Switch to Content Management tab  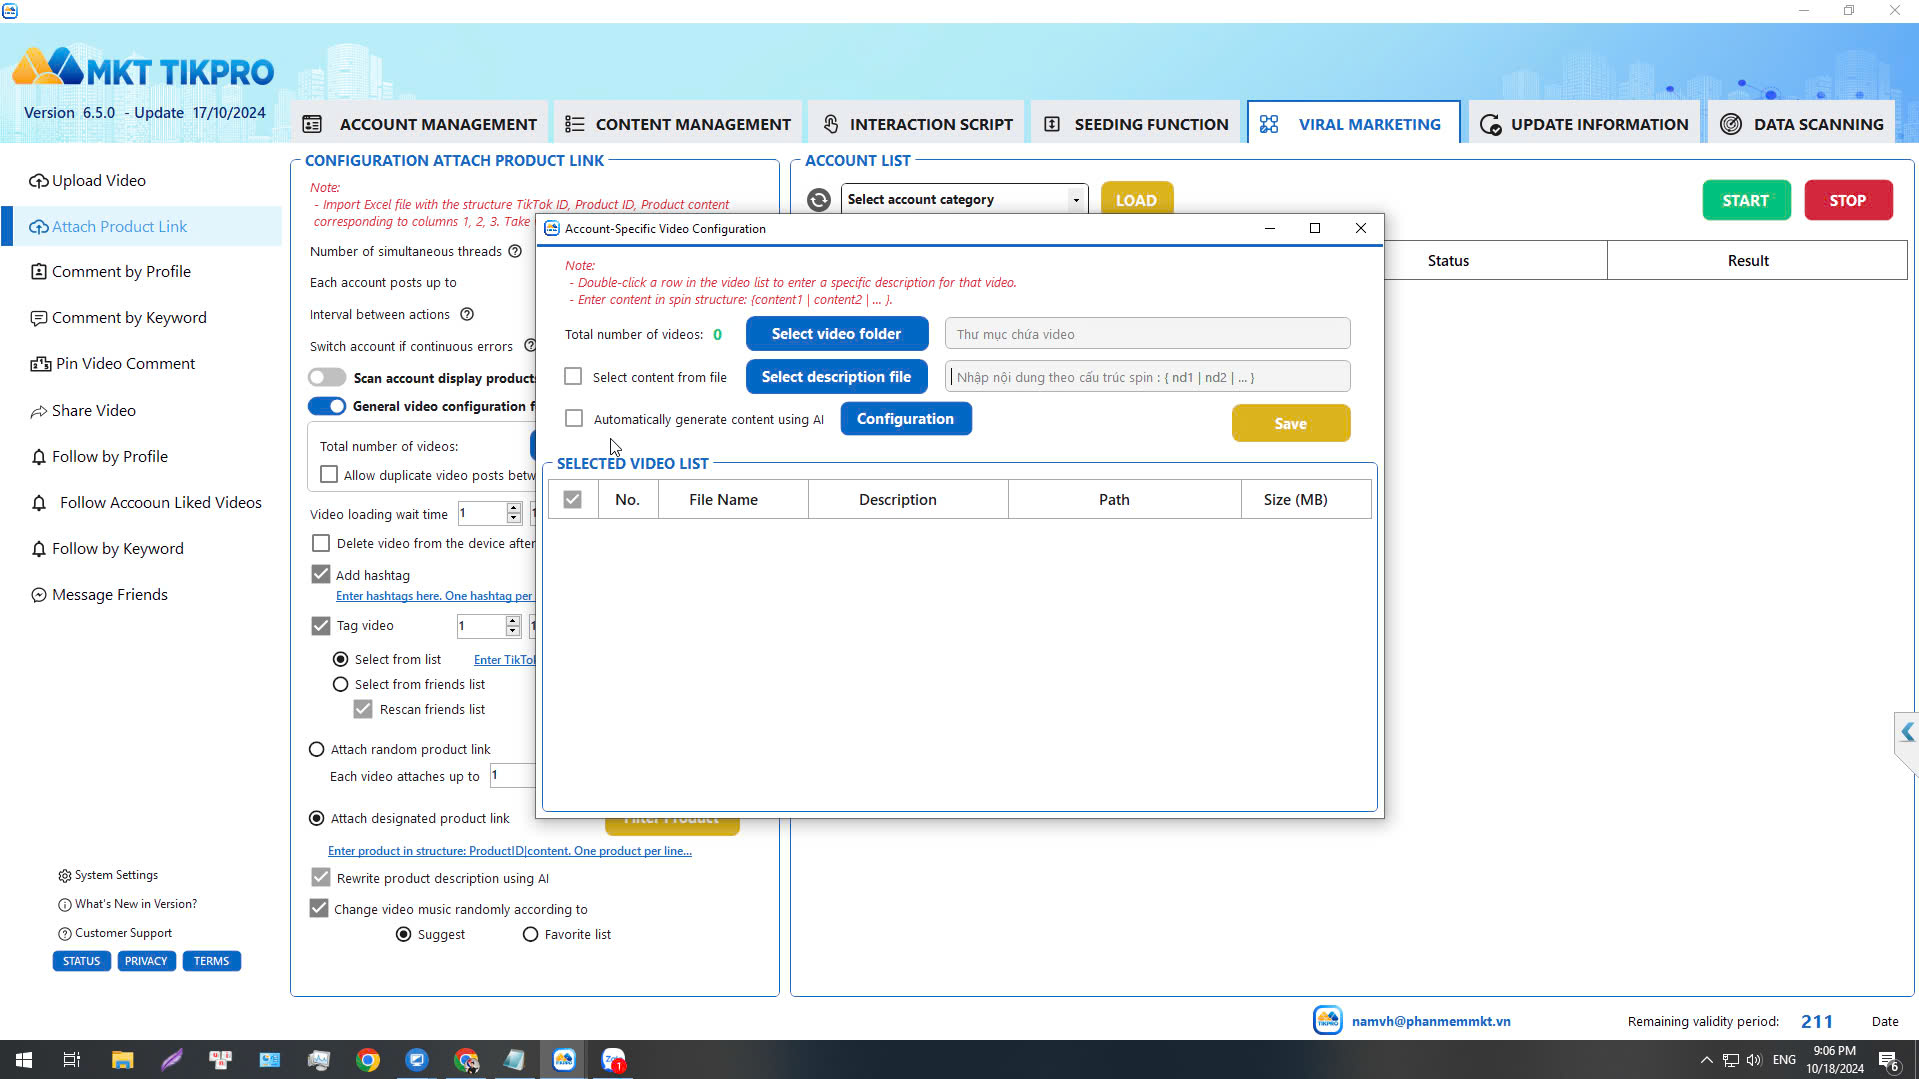[678, 124]
